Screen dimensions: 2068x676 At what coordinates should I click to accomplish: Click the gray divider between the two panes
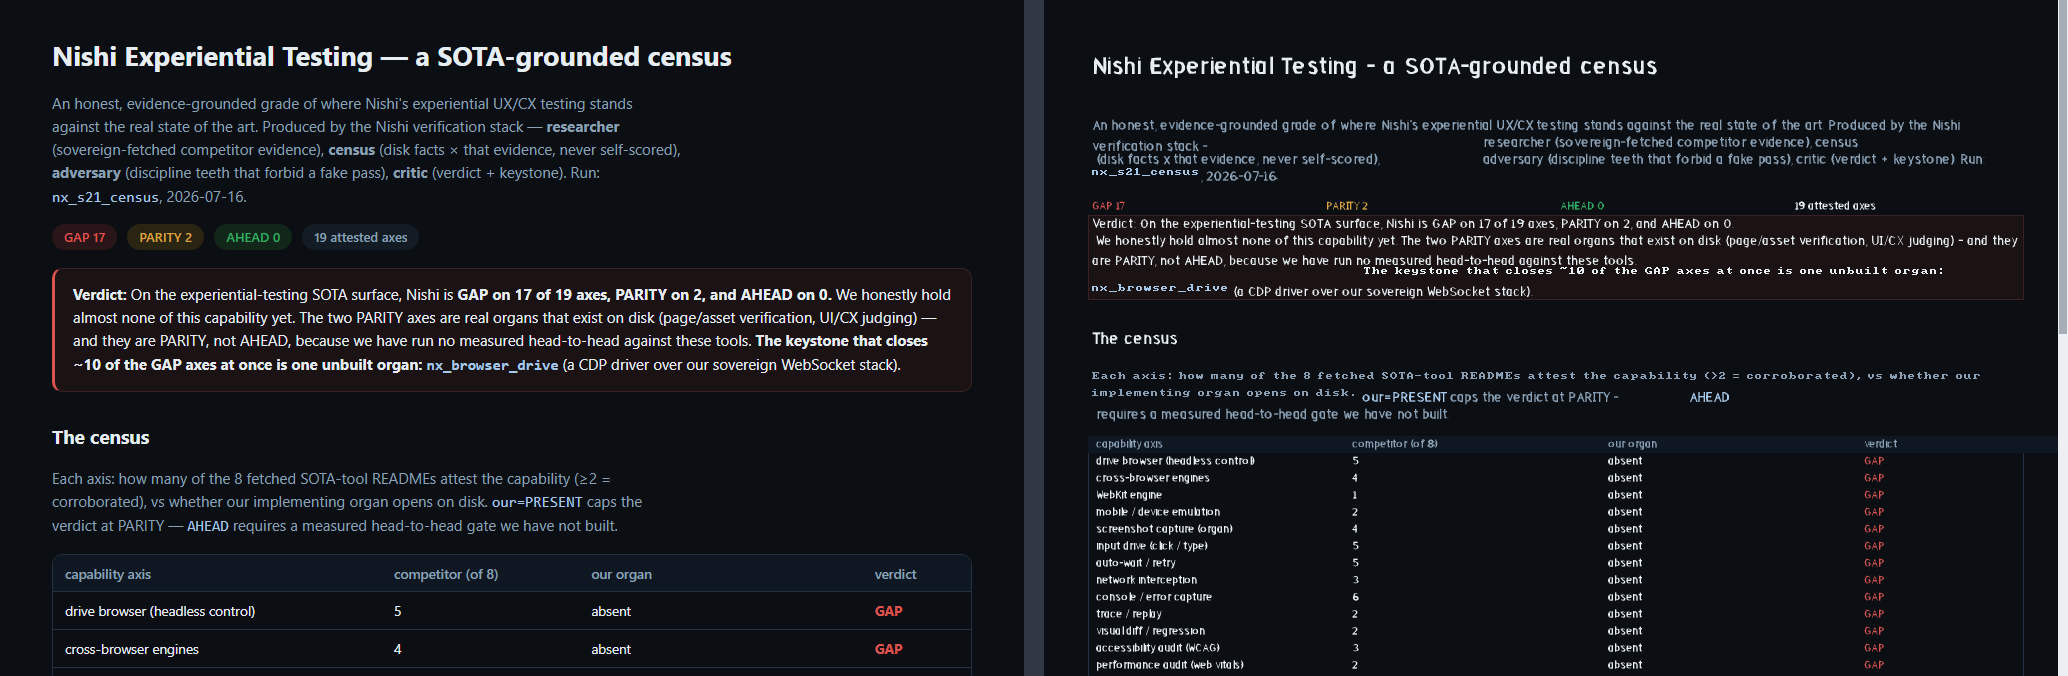point(1033,338)
